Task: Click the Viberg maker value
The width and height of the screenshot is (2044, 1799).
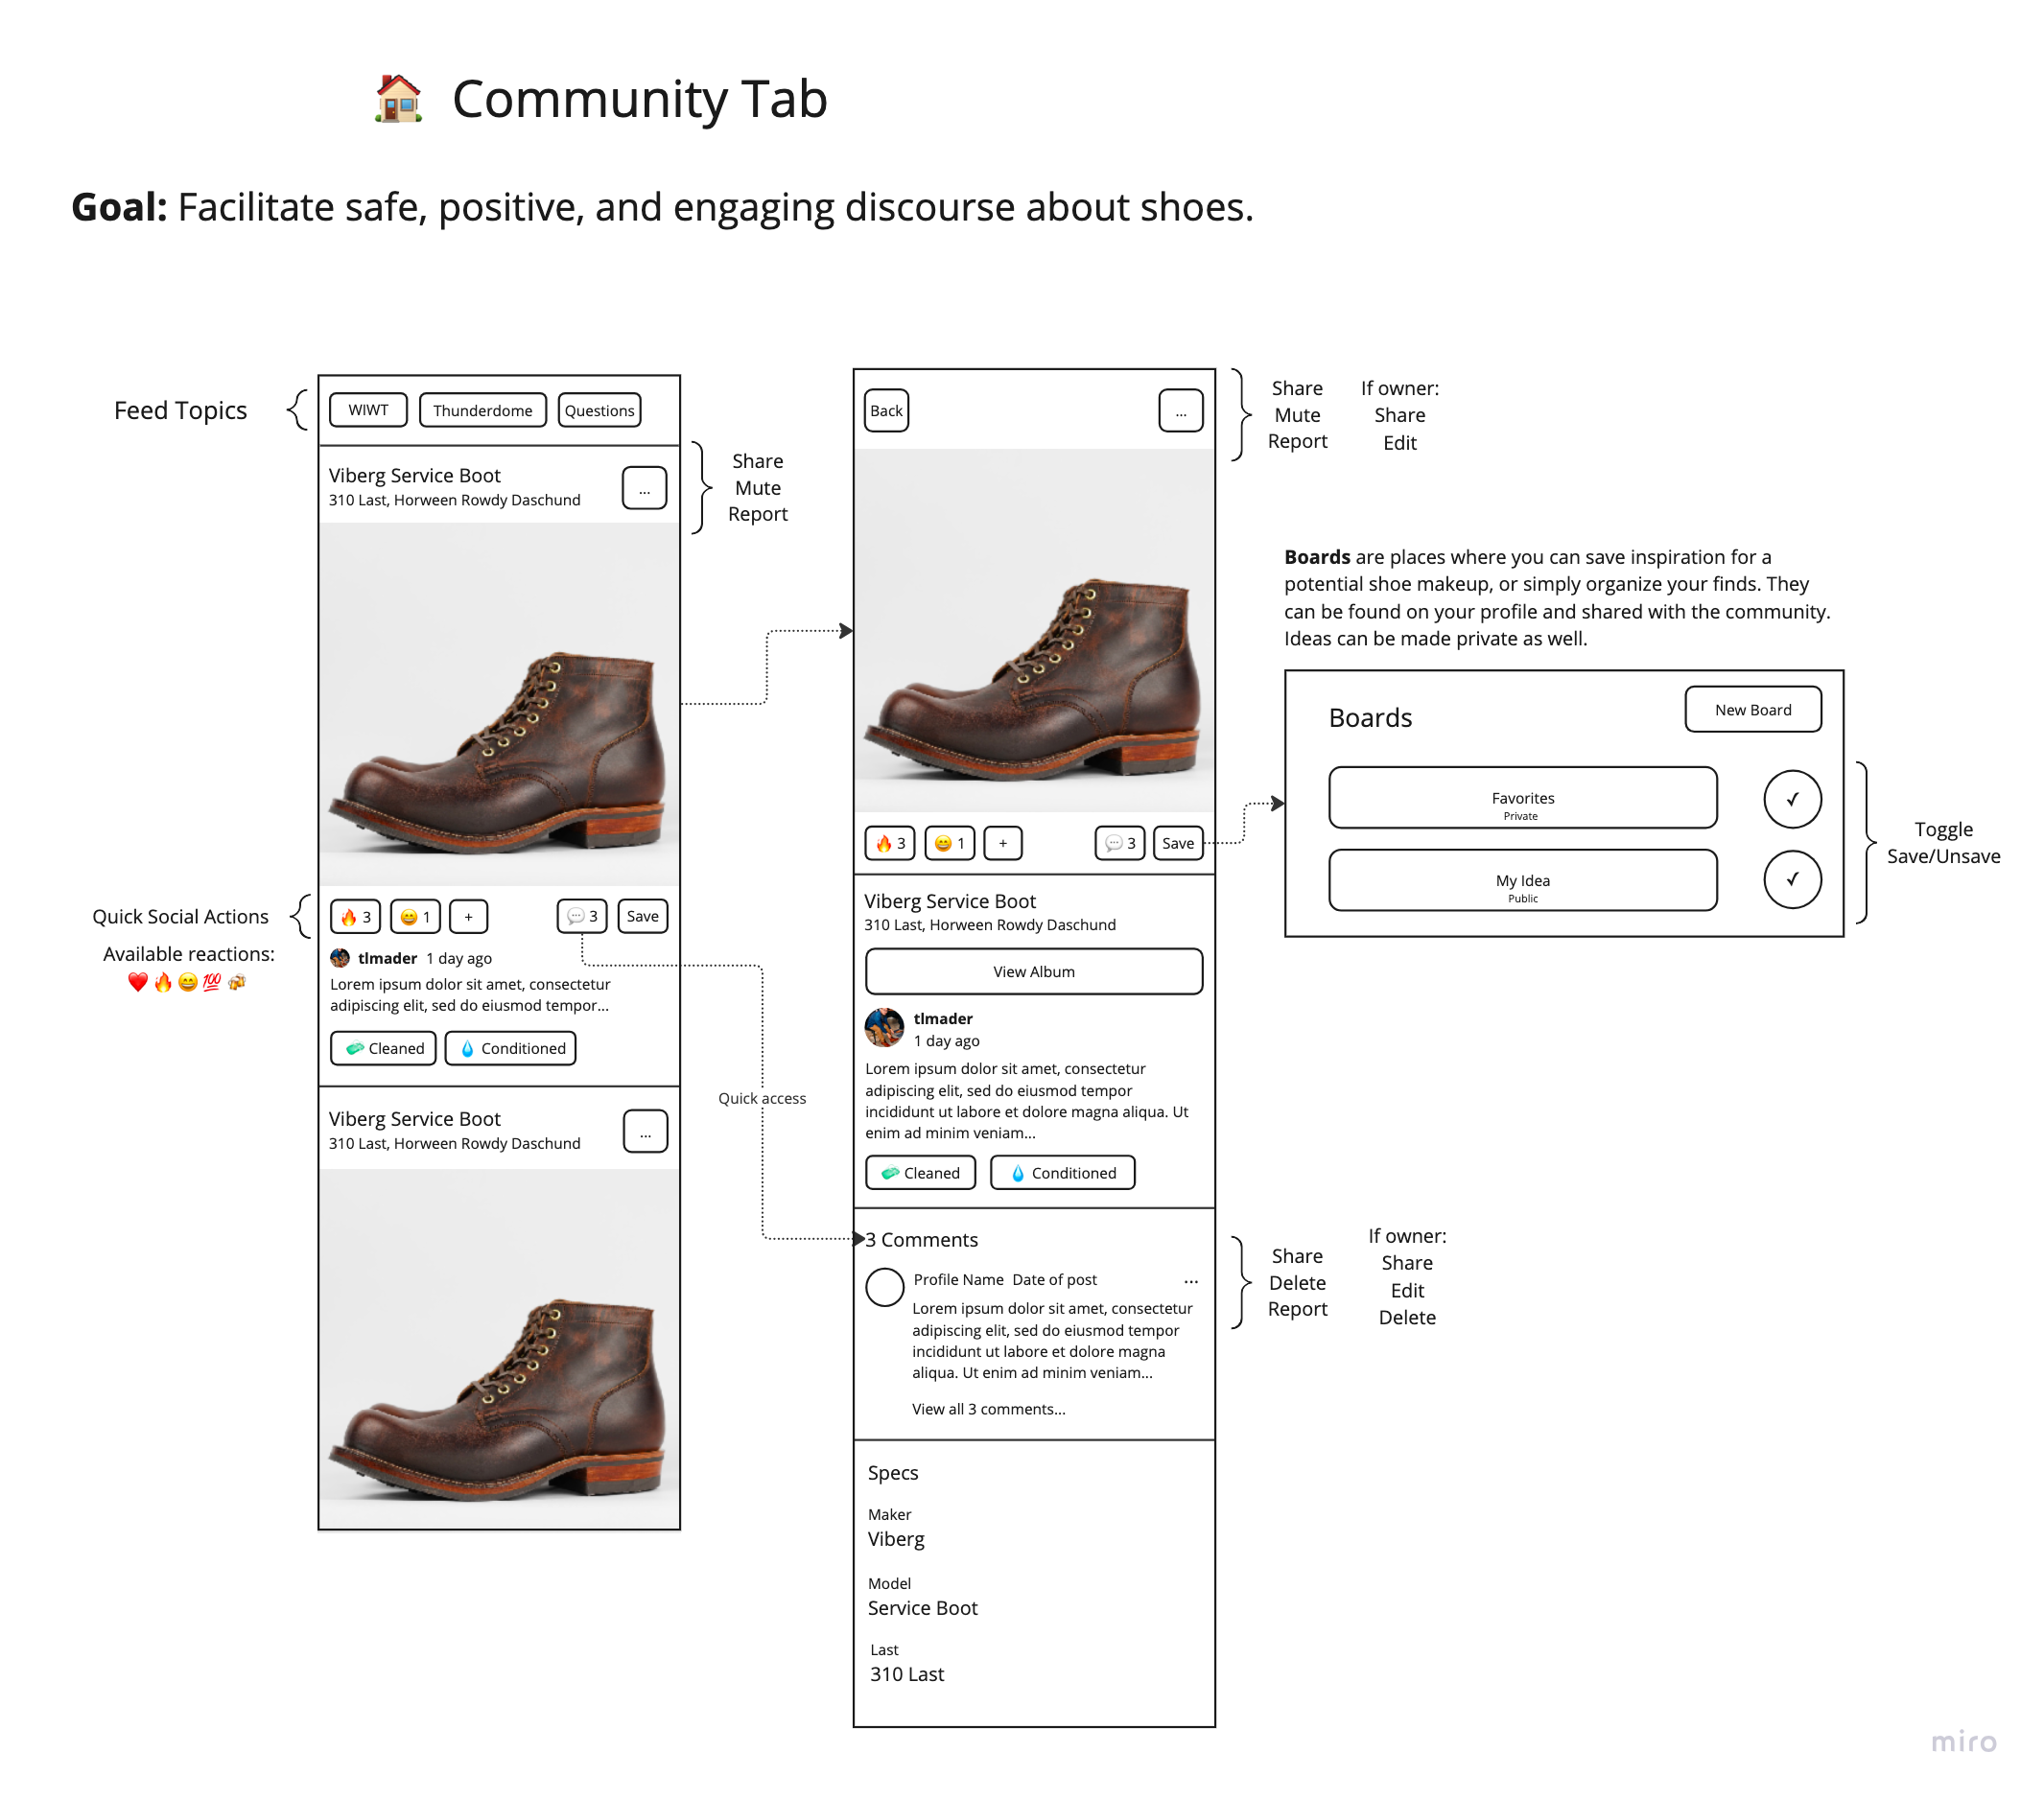Action: 895,1538
